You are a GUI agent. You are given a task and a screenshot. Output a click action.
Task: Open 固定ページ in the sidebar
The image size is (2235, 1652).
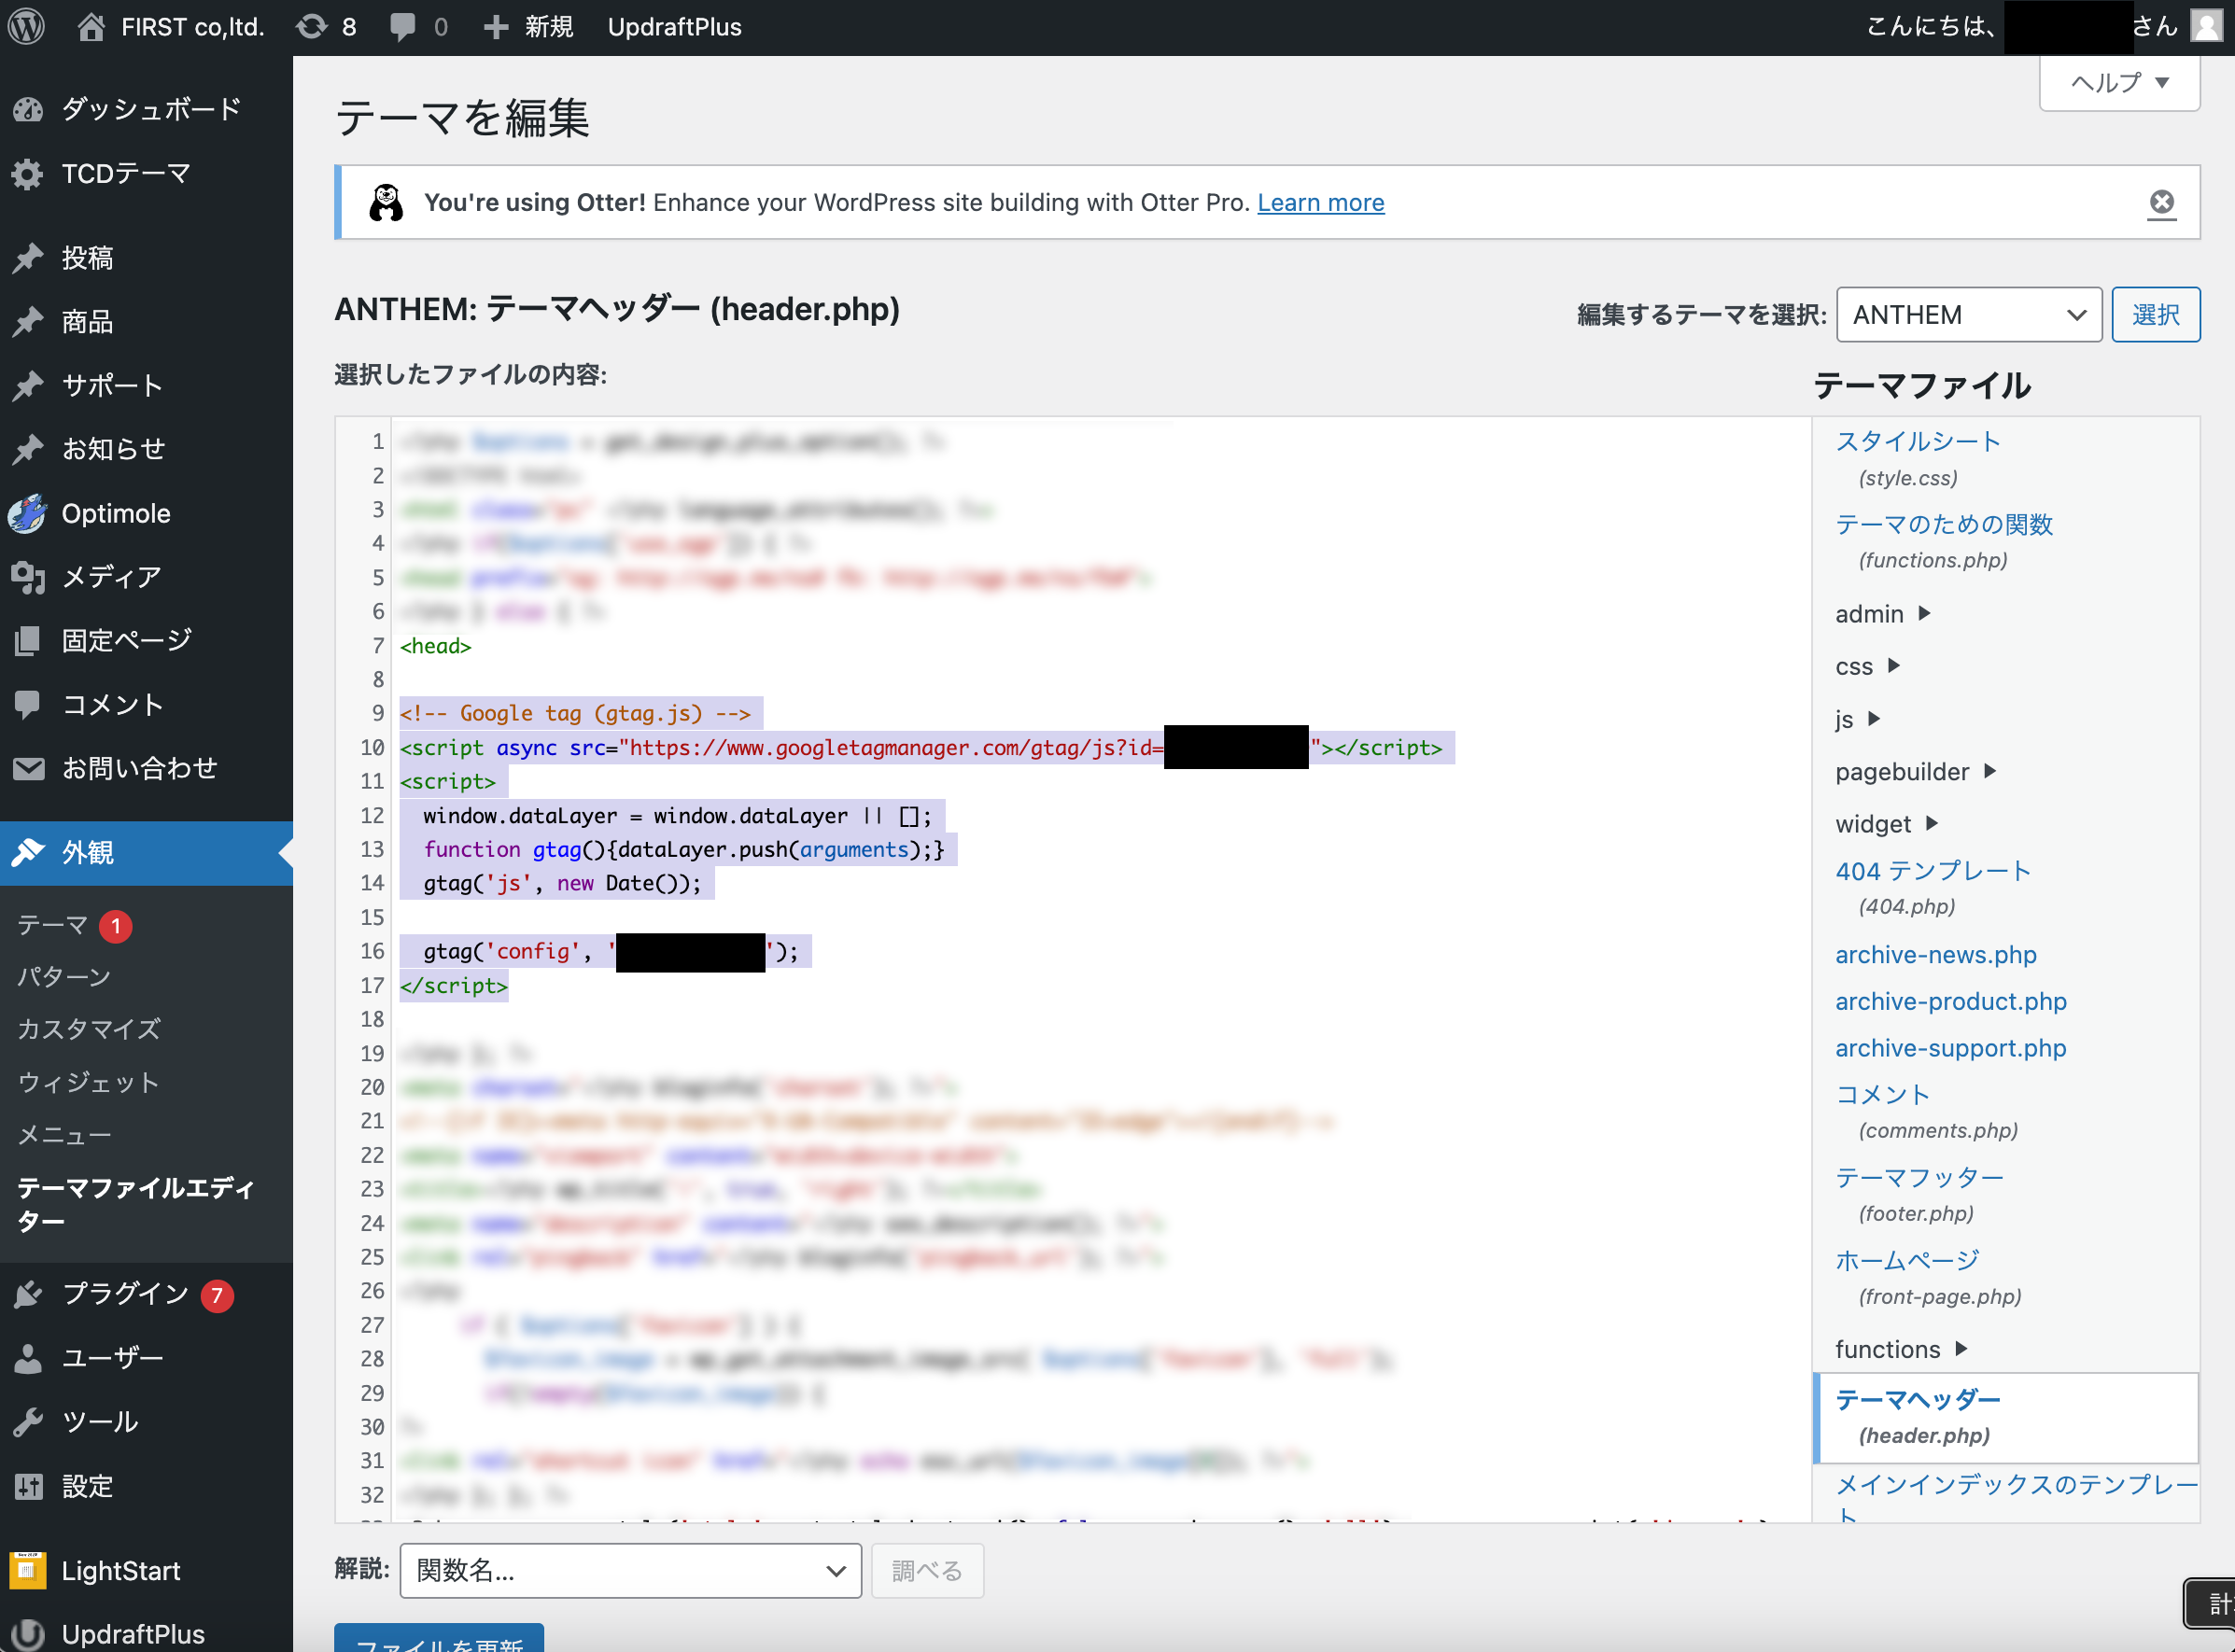pyautogui.click(x=146, y=640)
